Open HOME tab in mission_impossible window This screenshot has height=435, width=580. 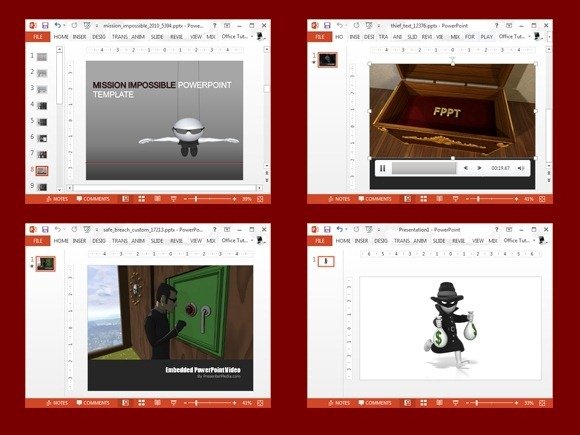(x=61, y=37)
